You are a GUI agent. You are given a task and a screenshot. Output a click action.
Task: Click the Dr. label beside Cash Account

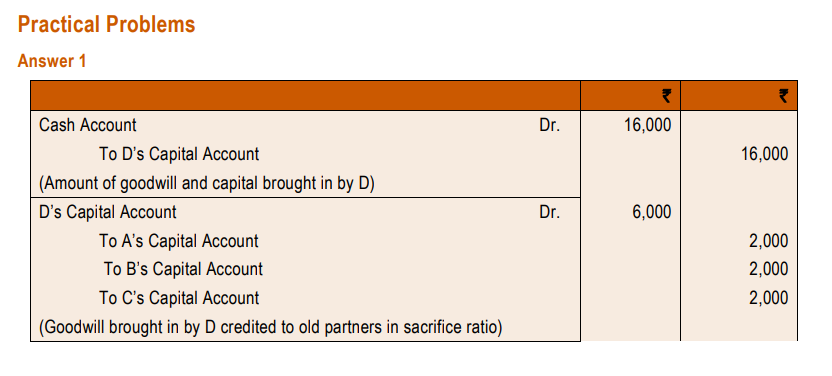click(x=549, y=125)
